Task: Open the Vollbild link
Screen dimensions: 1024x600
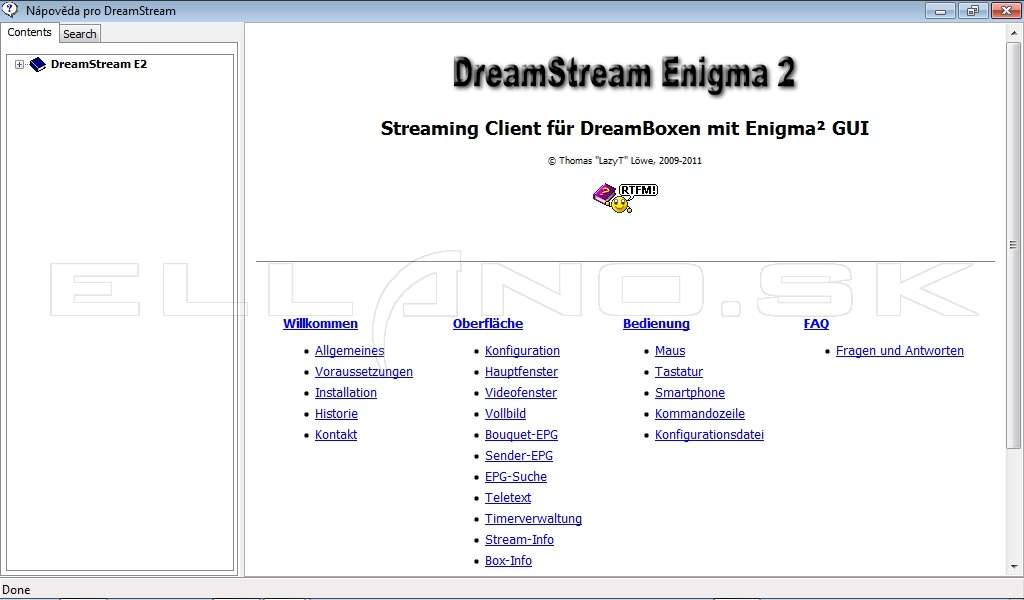Action: [505, 413]
